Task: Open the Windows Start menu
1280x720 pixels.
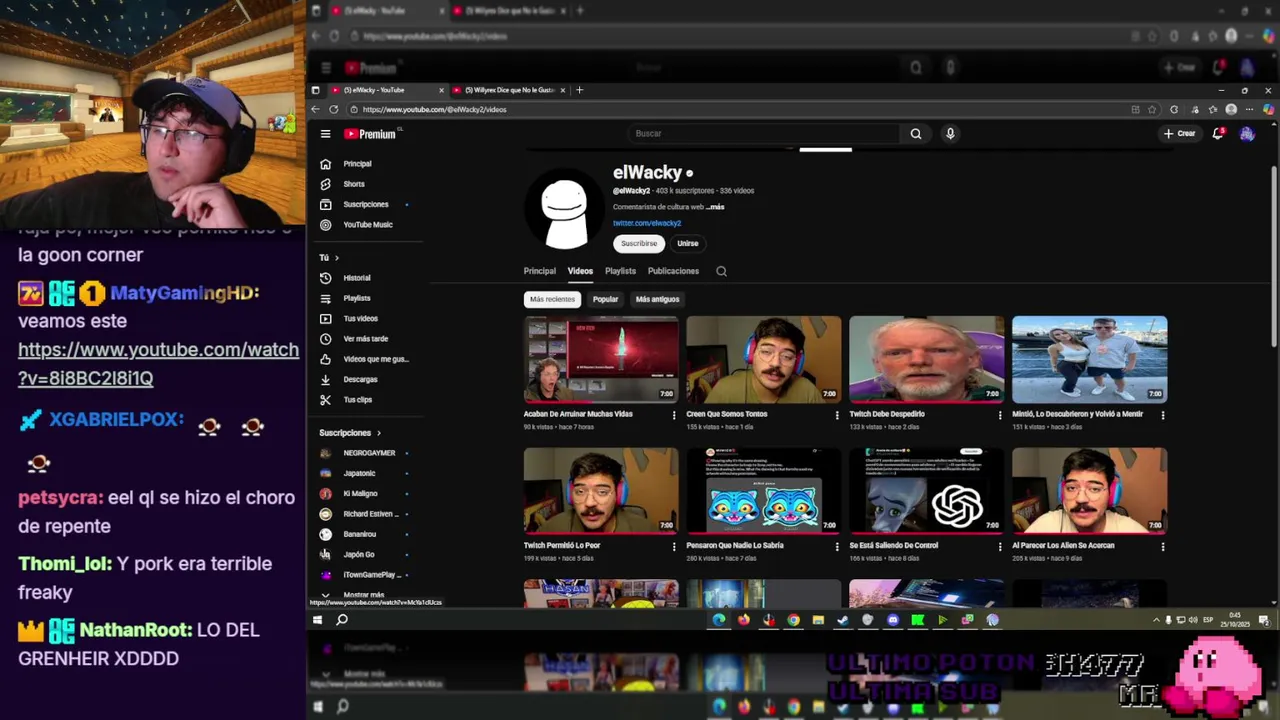Action: [317, 620]
